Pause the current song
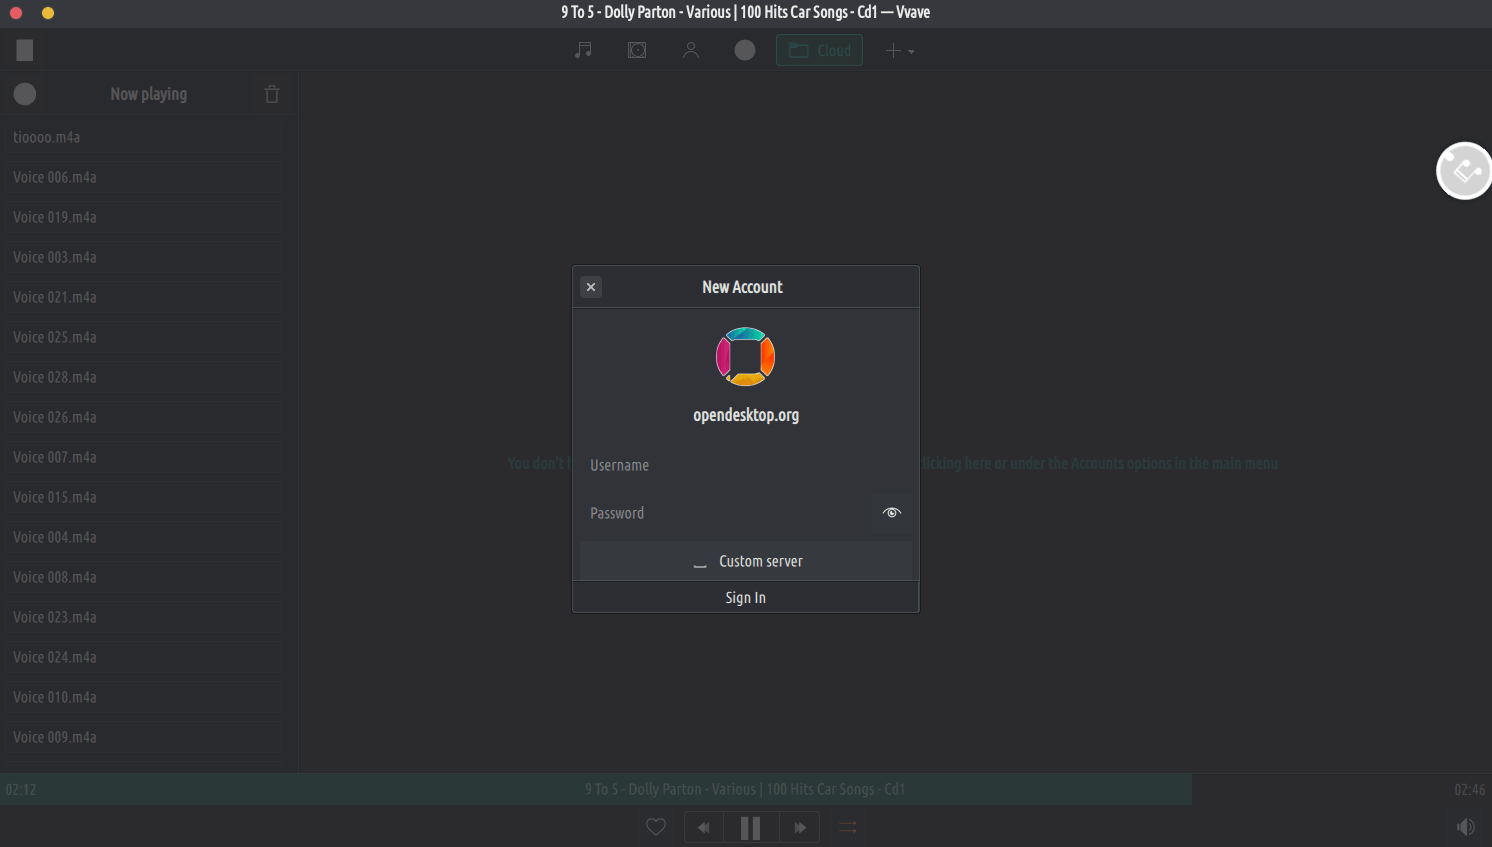1492x847 pixels. point(750,827)
